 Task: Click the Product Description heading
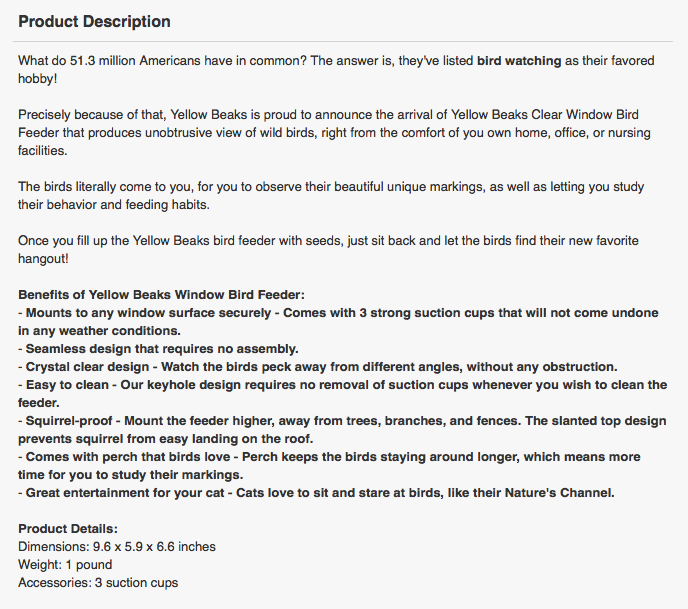(x=94, y=21)
